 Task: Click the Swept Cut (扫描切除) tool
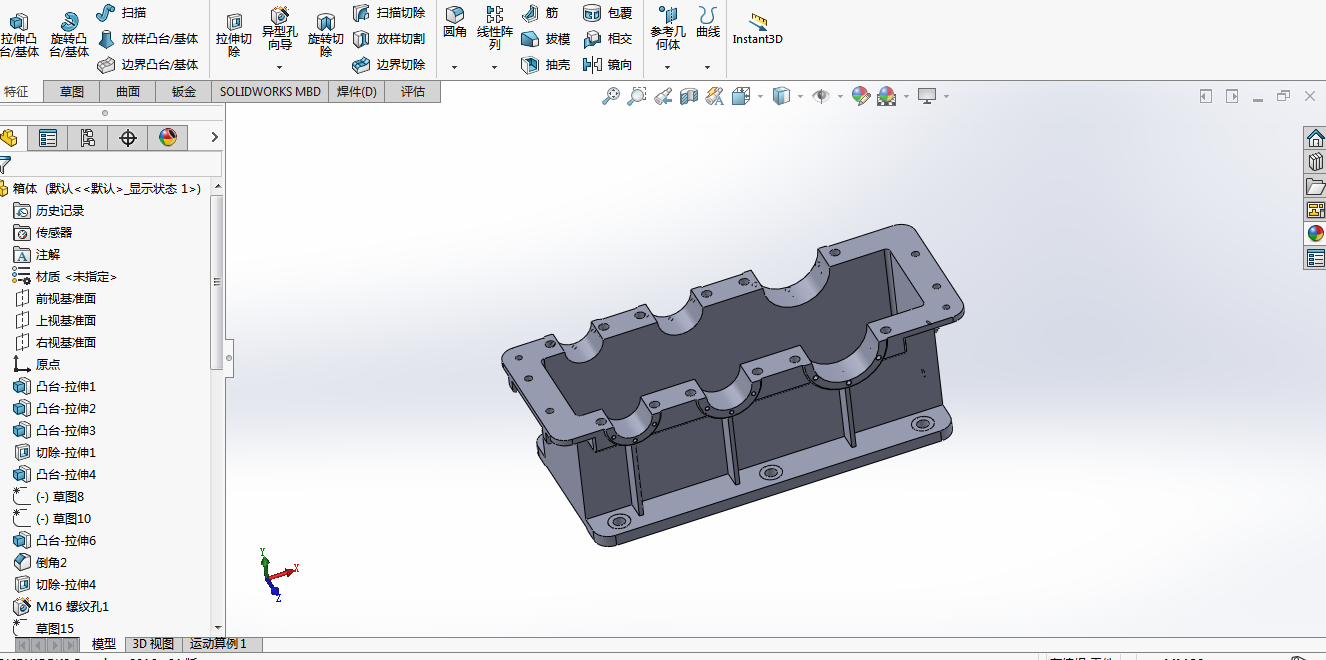[389, 13]
